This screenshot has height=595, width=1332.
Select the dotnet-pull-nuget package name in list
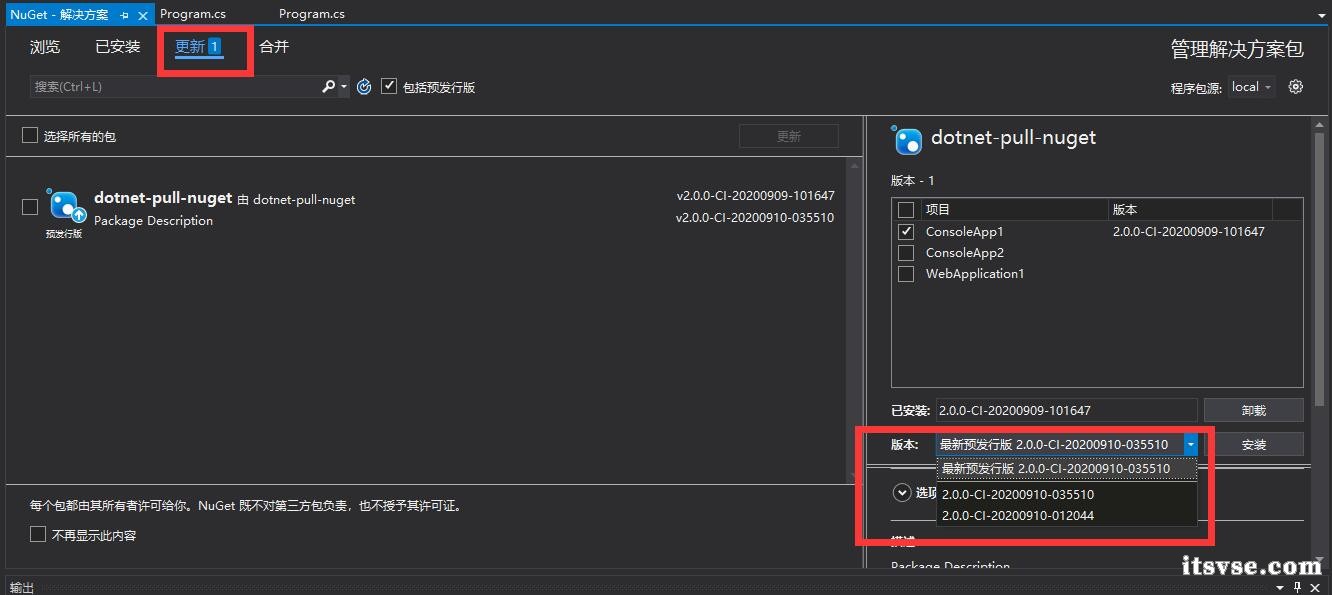pyautogui.click(x=163, y=198)
